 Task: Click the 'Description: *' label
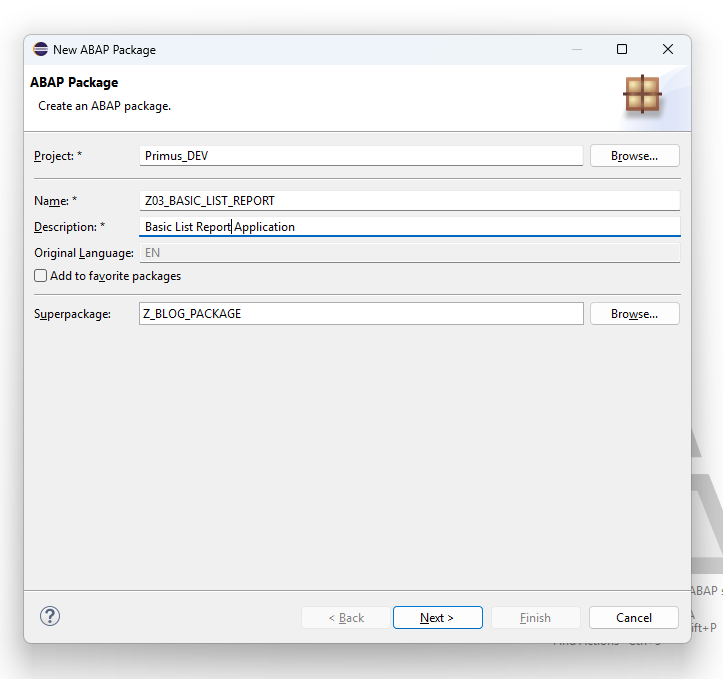click(70, 227)
